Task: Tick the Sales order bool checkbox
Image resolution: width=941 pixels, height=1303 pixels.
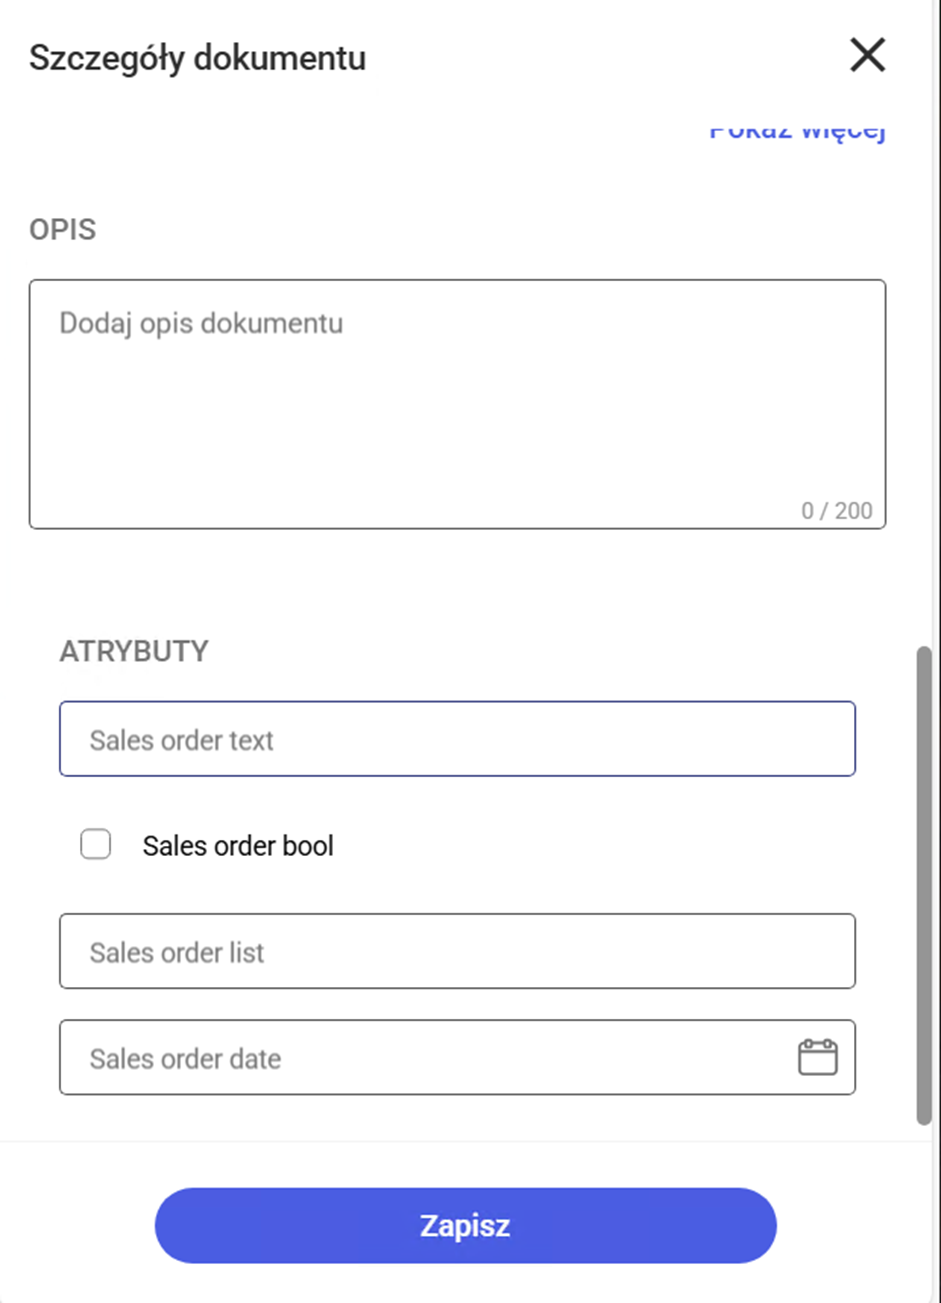Action: (96, 845)
